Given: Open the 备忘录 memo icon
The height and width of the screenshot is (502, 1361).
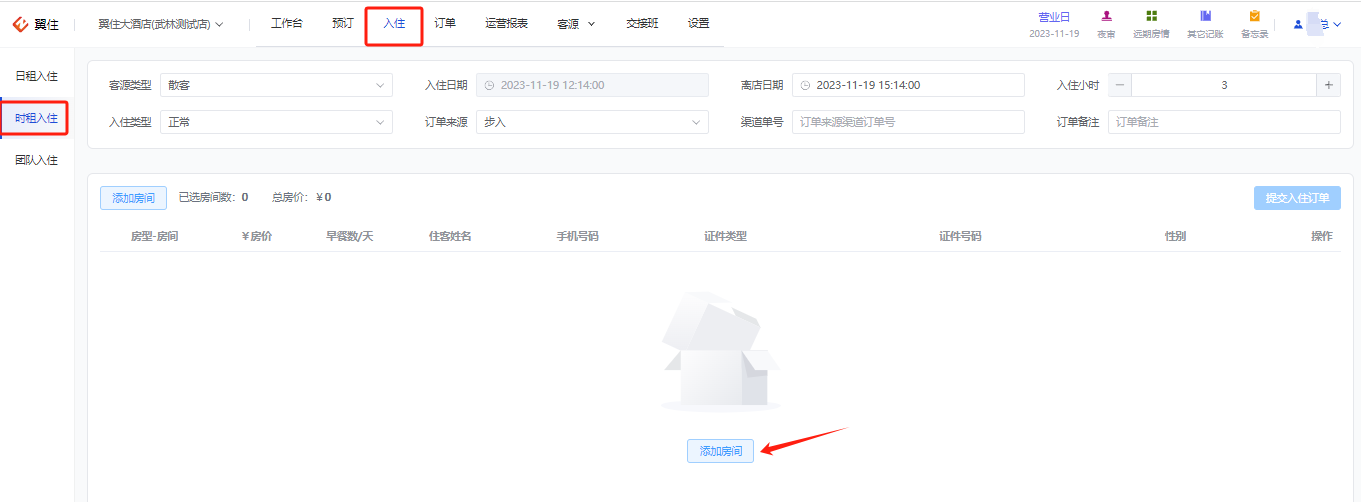Looking at the screenshot, I should 1254,17.
